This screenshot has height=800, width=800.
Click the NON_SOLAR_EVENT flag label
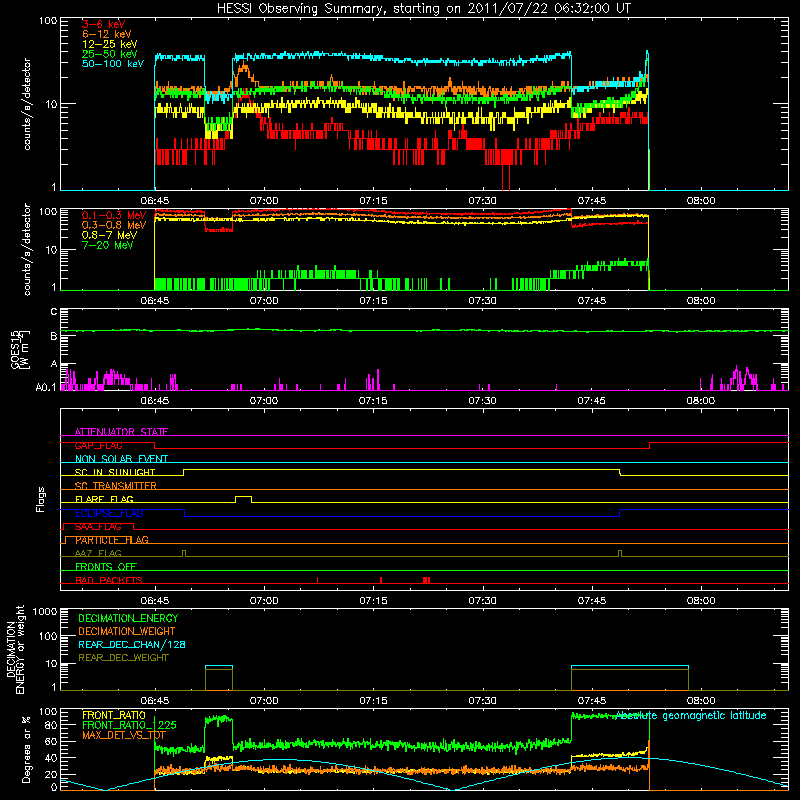click(x=121, y=459)
